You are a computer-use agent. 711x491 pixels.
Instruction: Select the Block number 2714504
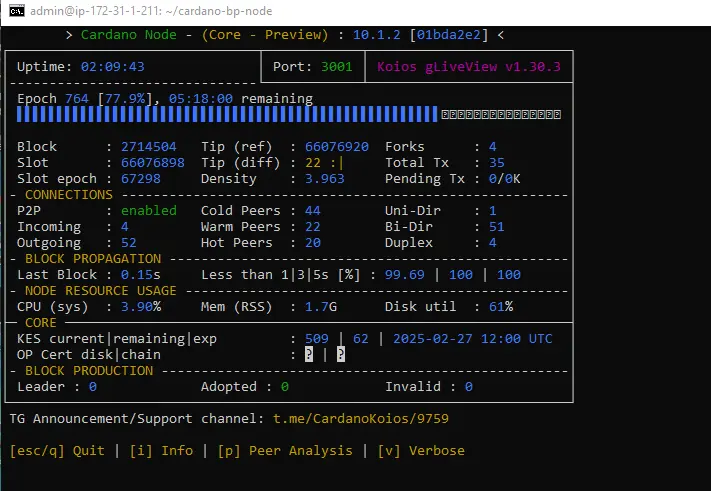[x=148, y=146]
